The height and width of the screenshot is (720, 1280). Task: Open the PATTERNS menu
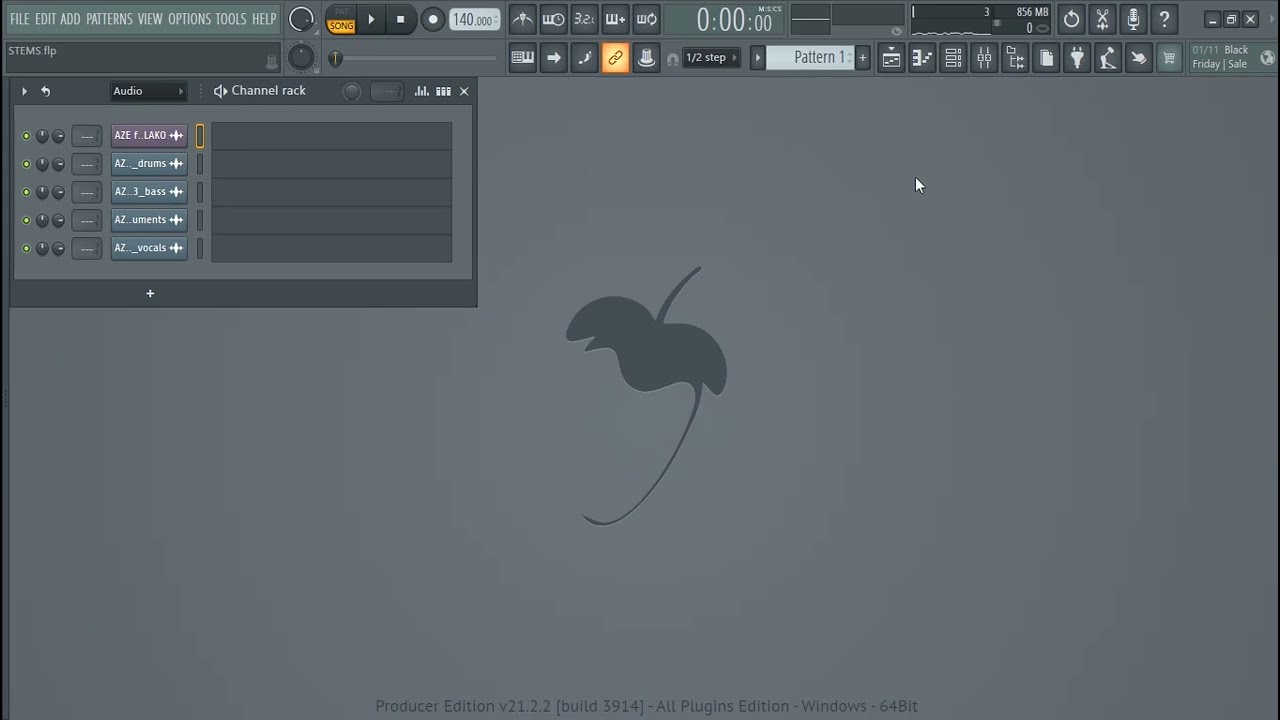(x=109, y=19)
